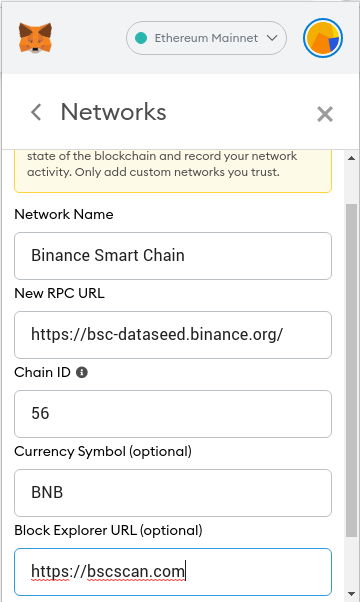
Task: Click the Block Explorer URL input field
Action: pos(173,572)
